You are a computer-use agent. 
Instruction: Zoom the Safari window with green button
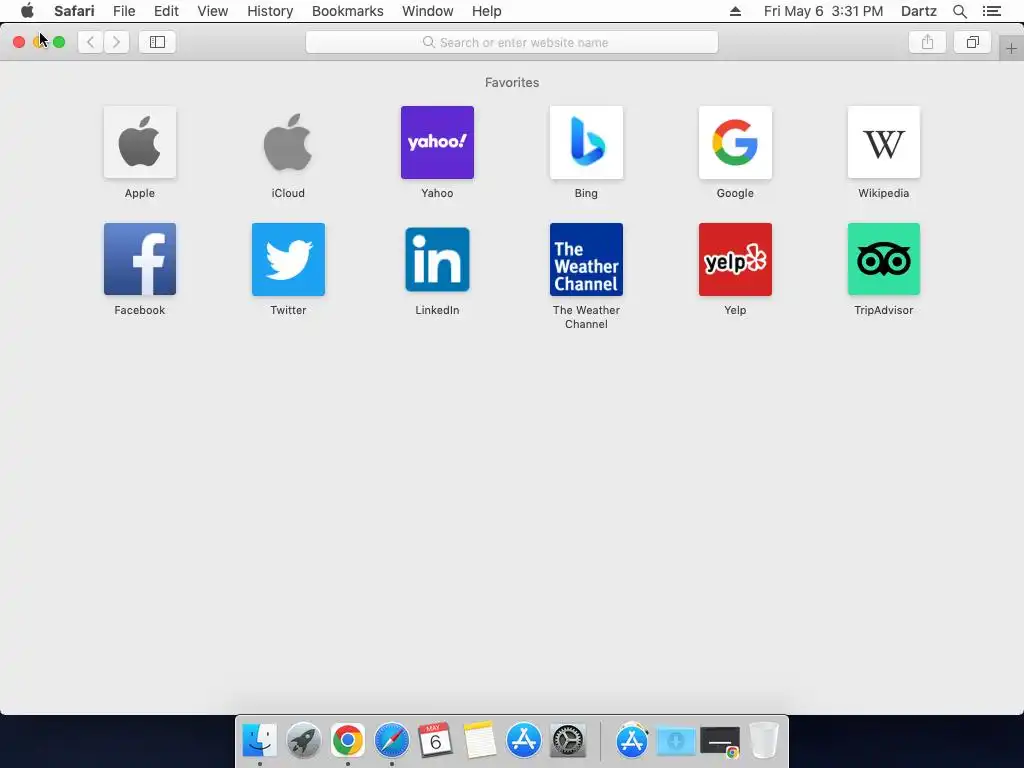click(59, 42)
